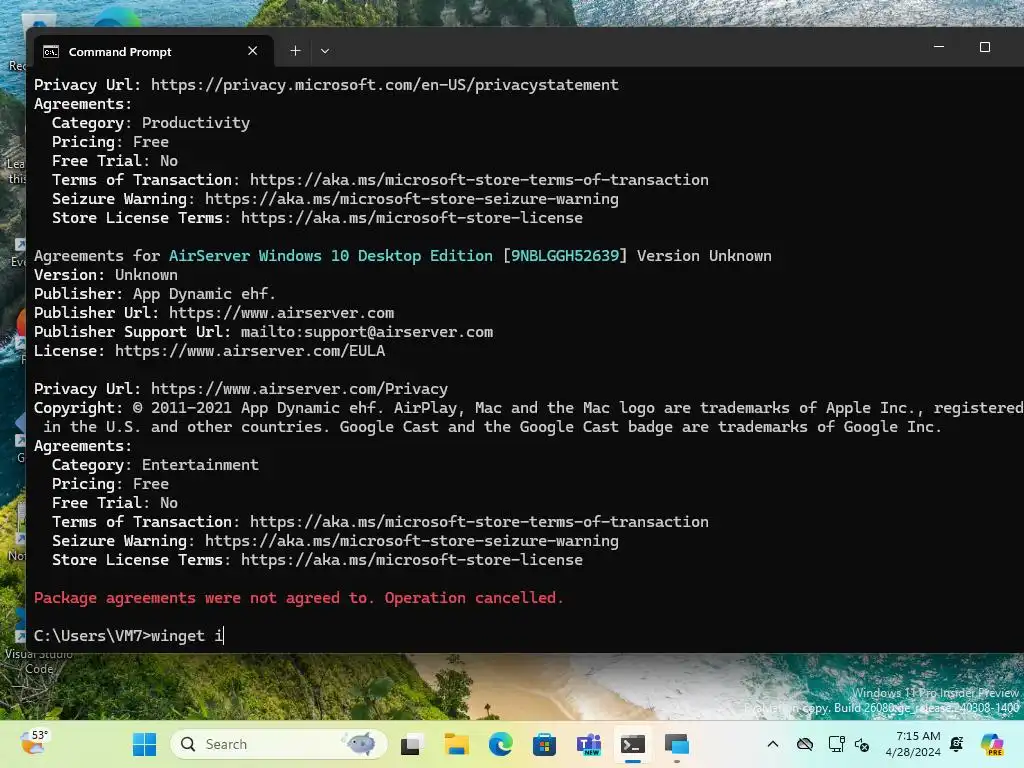
Task: Click the search highlight fish icon
Action: 360,743
